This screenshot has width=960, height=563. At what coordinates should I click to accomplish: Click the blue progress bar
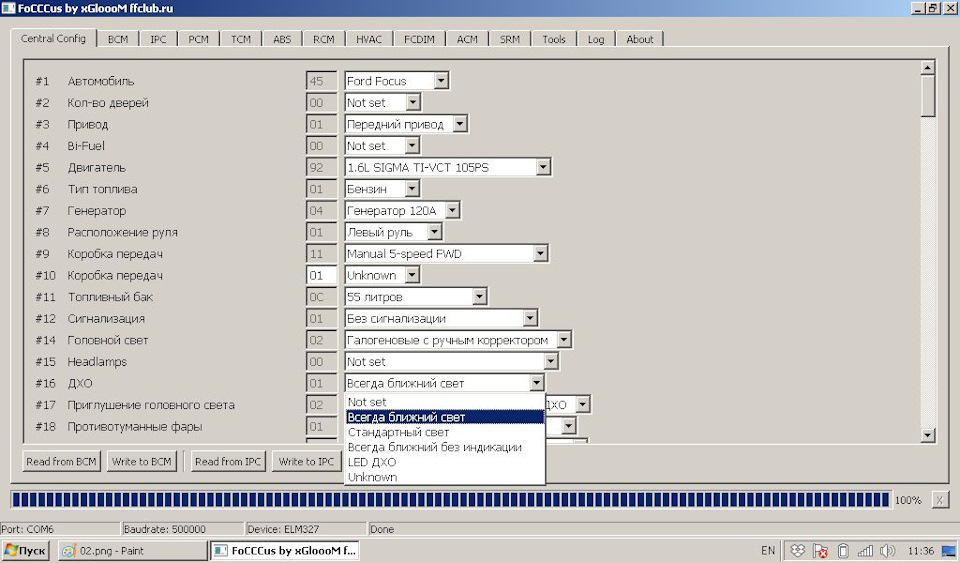point(450,500)
